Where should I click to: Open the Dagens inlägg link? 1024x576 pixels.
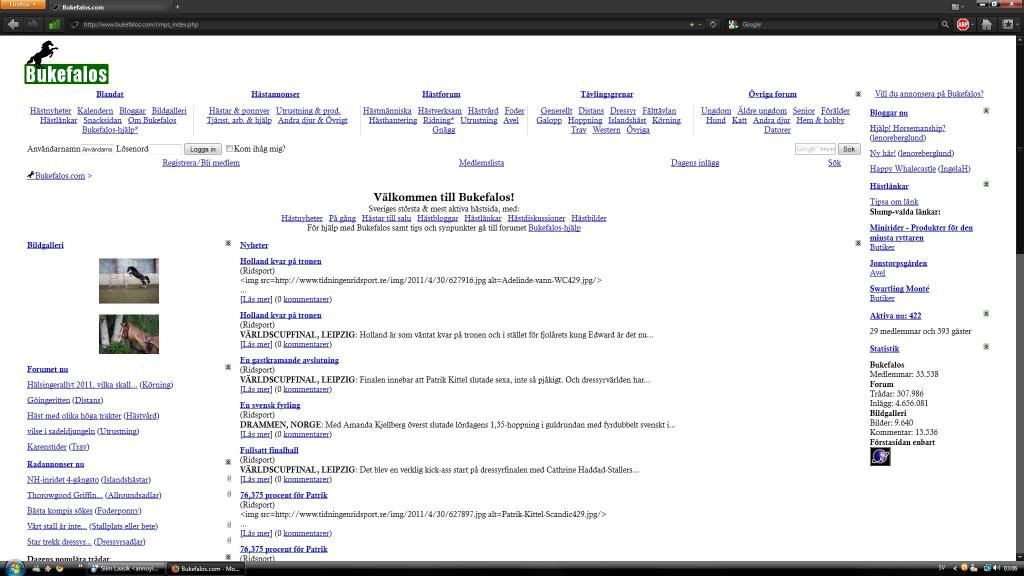[695, 163]
